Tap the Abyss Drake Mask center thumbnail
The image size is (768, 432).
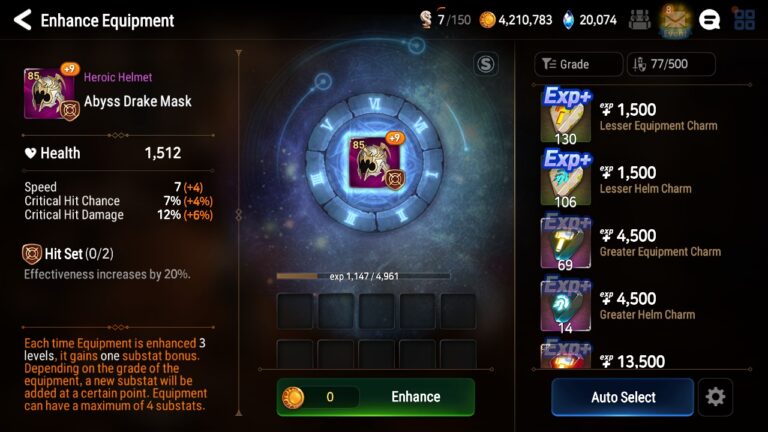375,162
